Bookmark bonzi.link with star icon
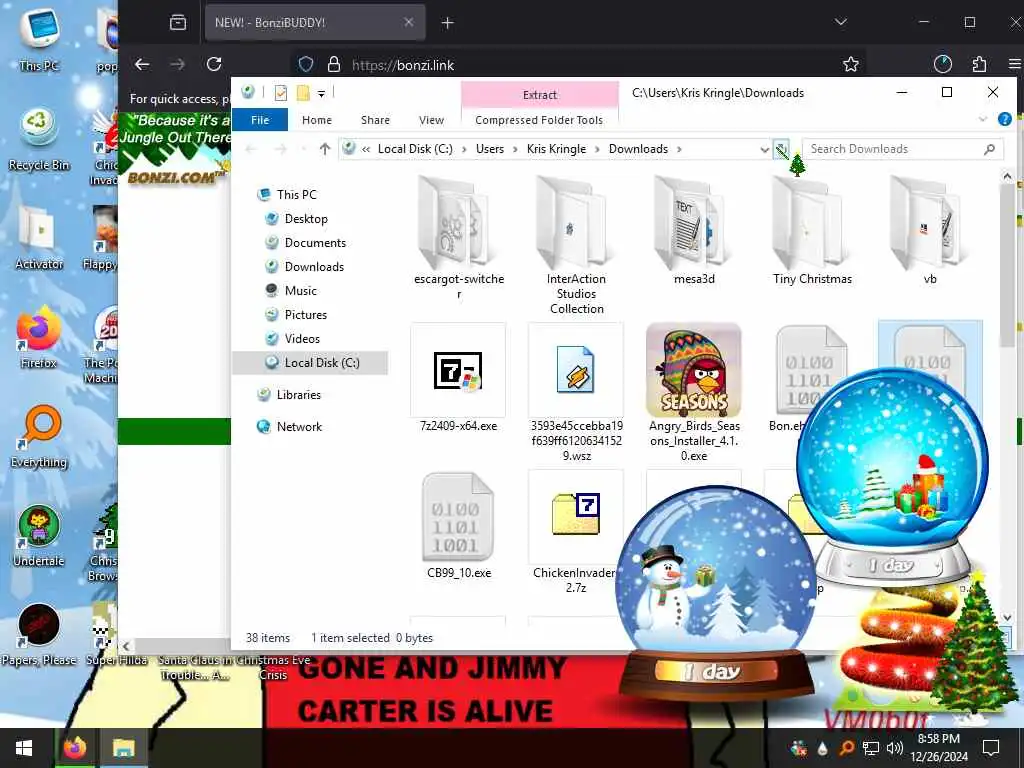The image size is (1024, 768). tap(850, 64)
